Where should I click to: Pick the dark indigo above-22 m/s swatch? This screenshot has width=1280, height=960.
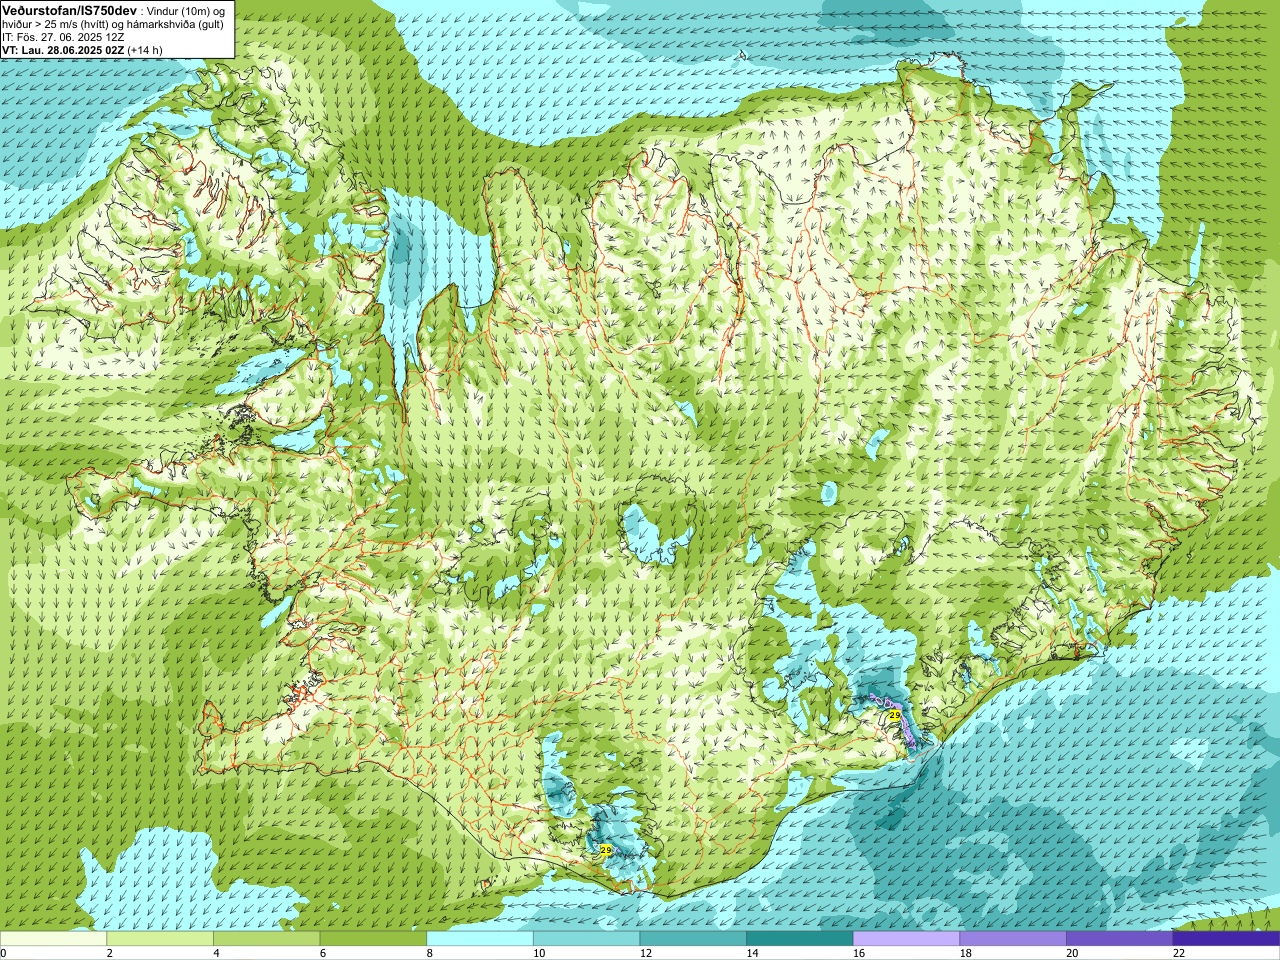tap(1226, 939)
